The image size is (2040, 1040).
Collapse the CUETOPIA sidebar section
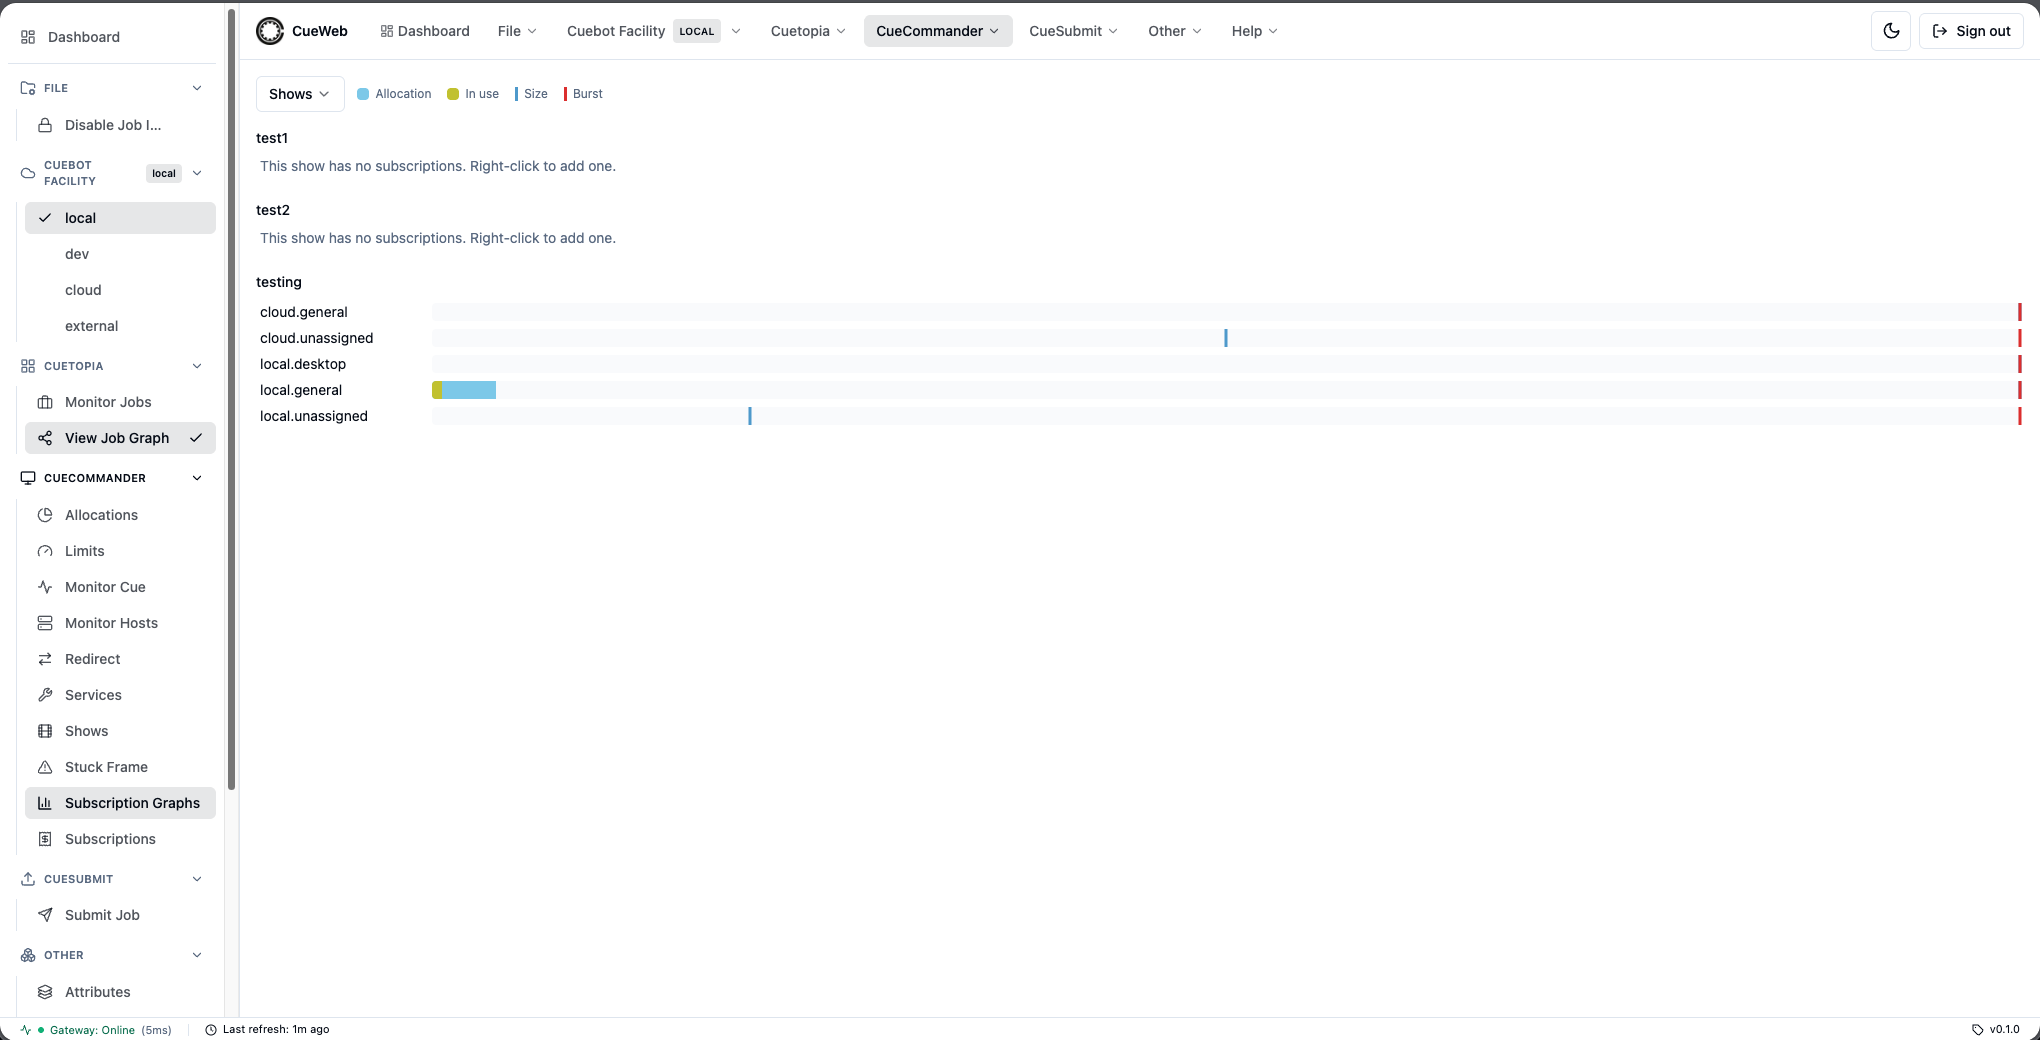[x=197, y=366]
